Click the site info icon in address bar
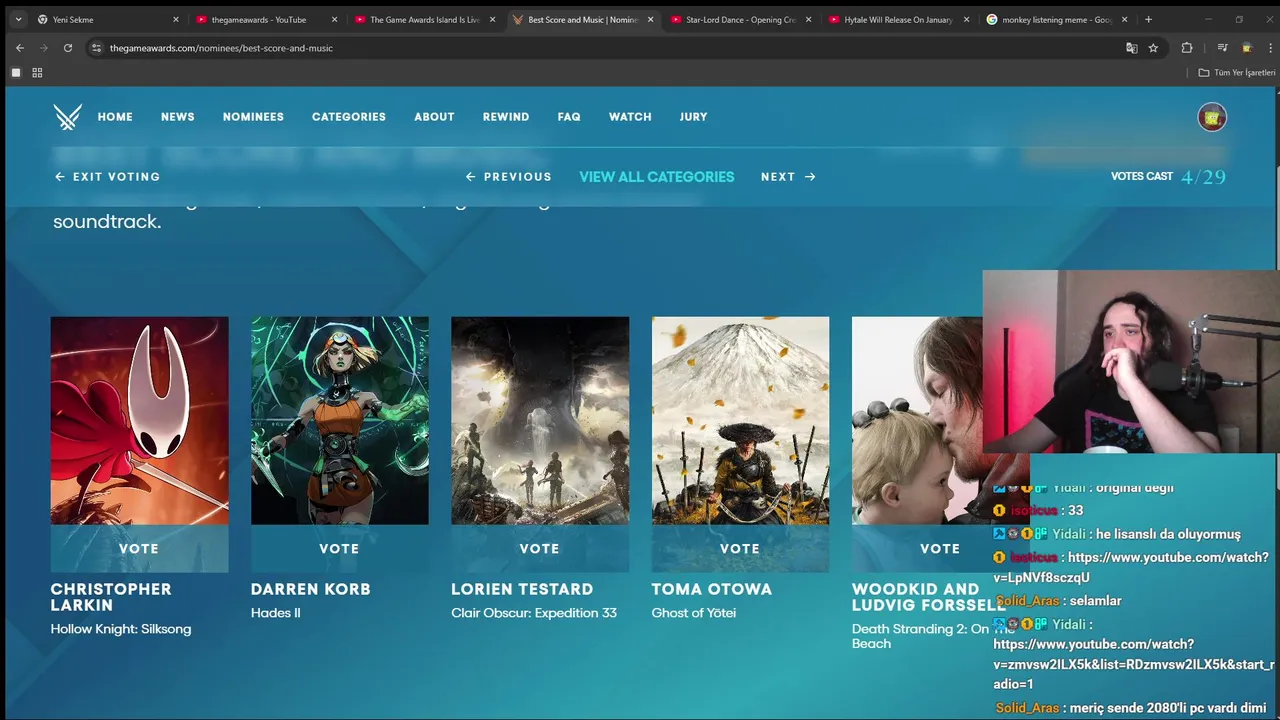Screen dimensions: 1280x720 96,48
